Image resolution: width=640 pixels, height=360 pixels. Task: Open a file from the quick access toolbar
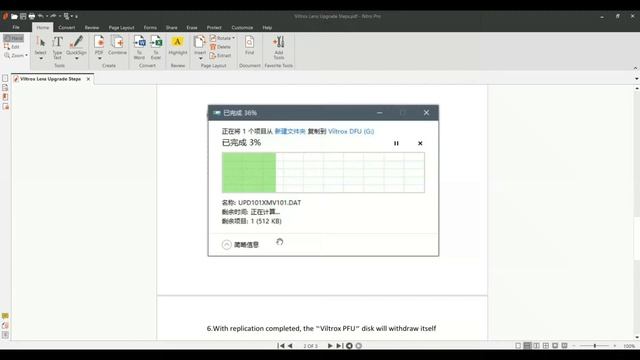pyautogui.click(x=14, y=16)
